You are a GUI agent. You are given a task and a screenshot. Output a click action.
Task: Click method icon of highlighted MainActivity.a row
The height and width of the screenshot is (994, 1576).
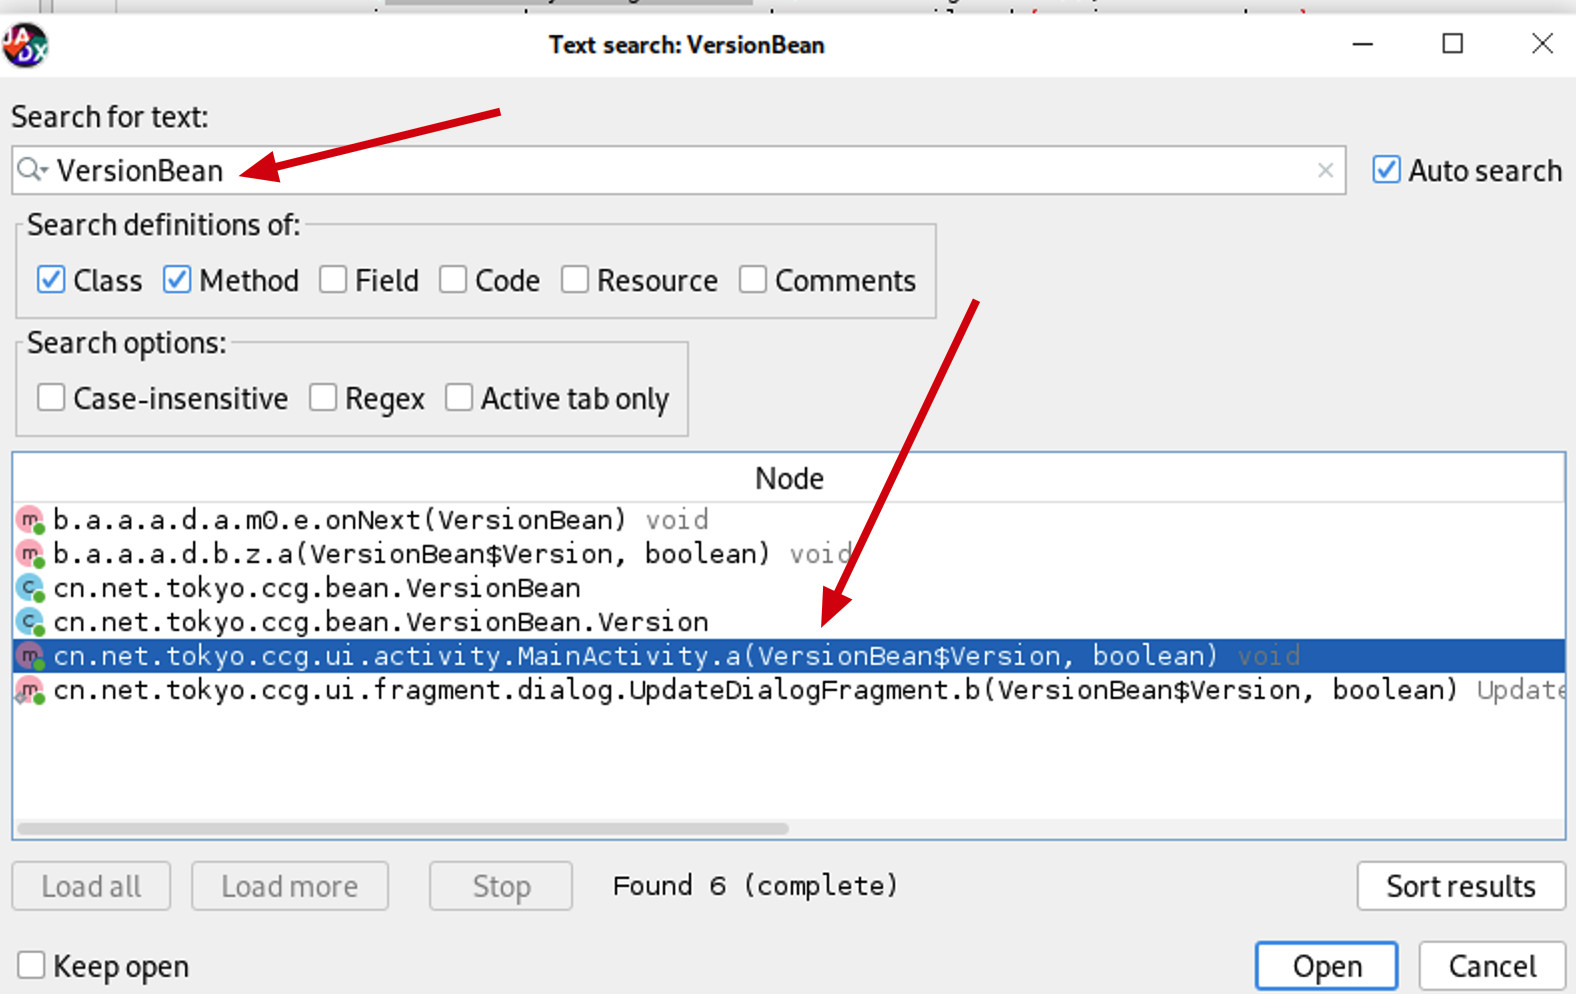click(31, 656)
